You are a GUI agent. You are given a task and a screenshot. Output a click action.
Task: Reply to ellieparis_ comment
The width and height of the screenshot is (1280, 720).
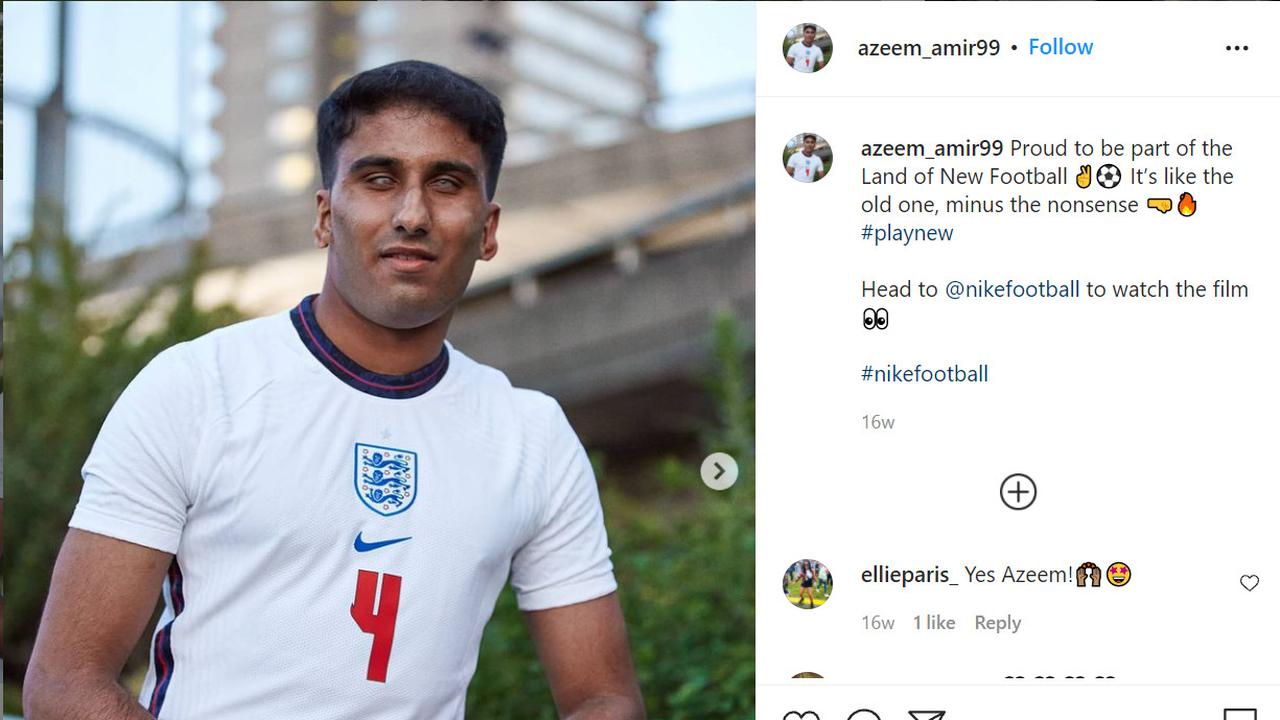pos(997,623)
